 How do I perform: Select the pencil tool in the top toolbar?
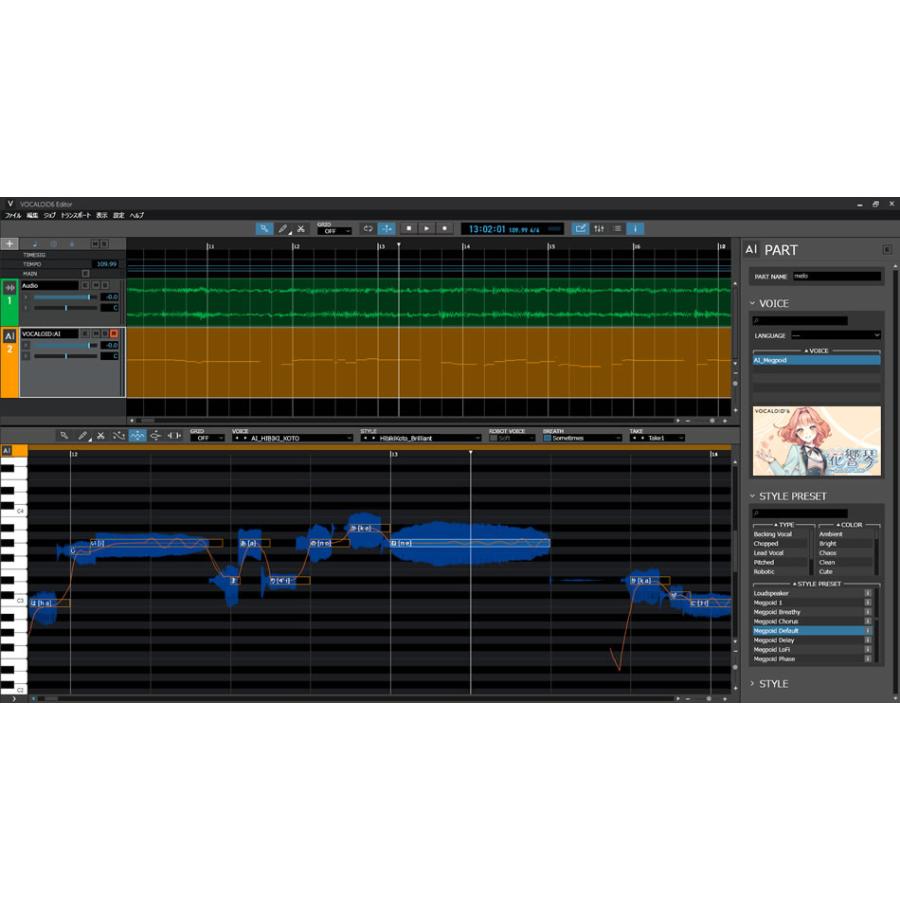[x=281, y=228]
